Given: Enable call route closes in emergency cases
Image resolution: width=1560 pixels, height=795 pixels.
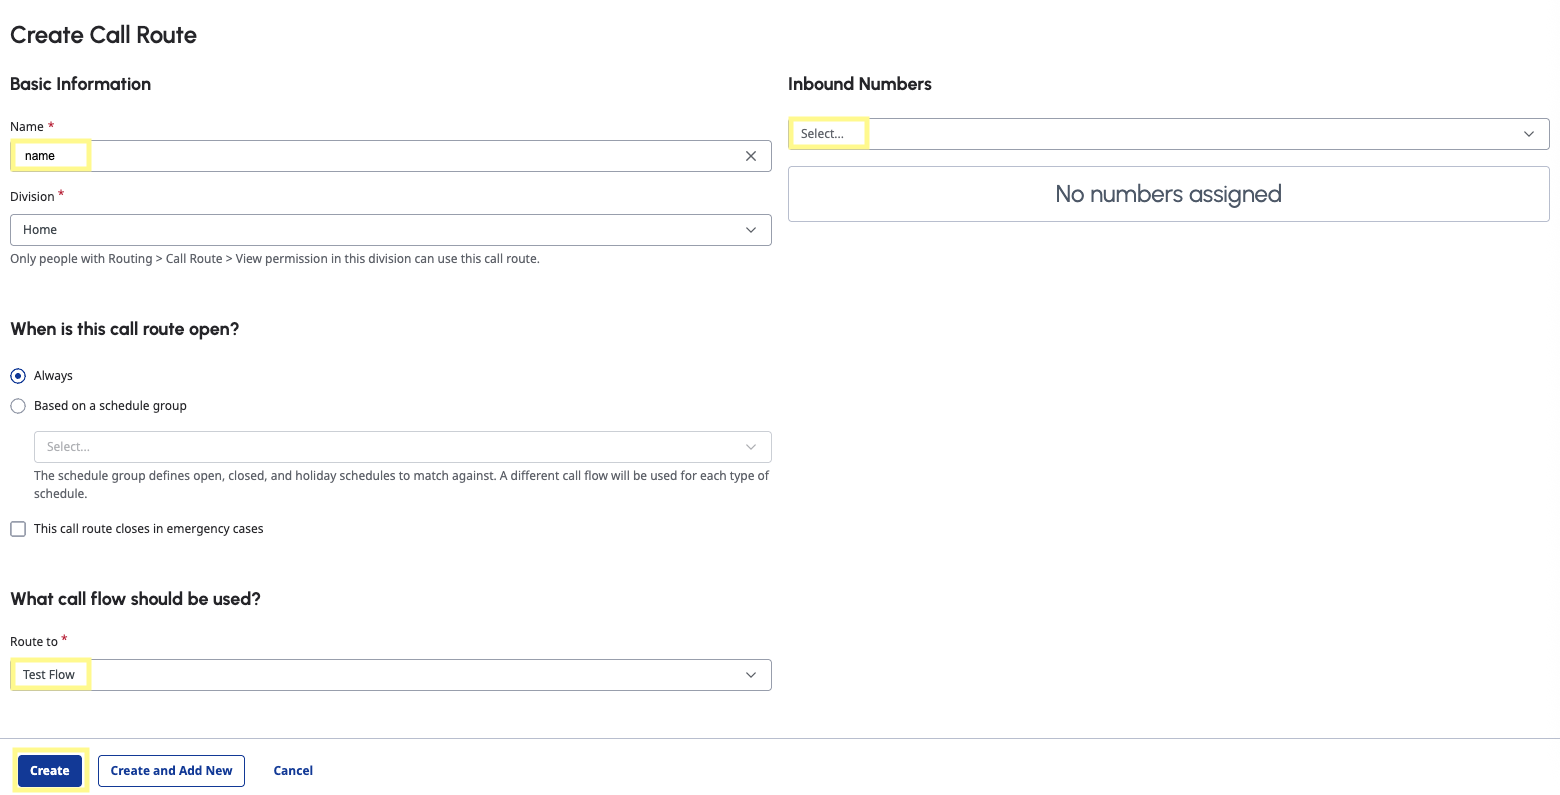Looking at the screenshot, I should [18, 529].
